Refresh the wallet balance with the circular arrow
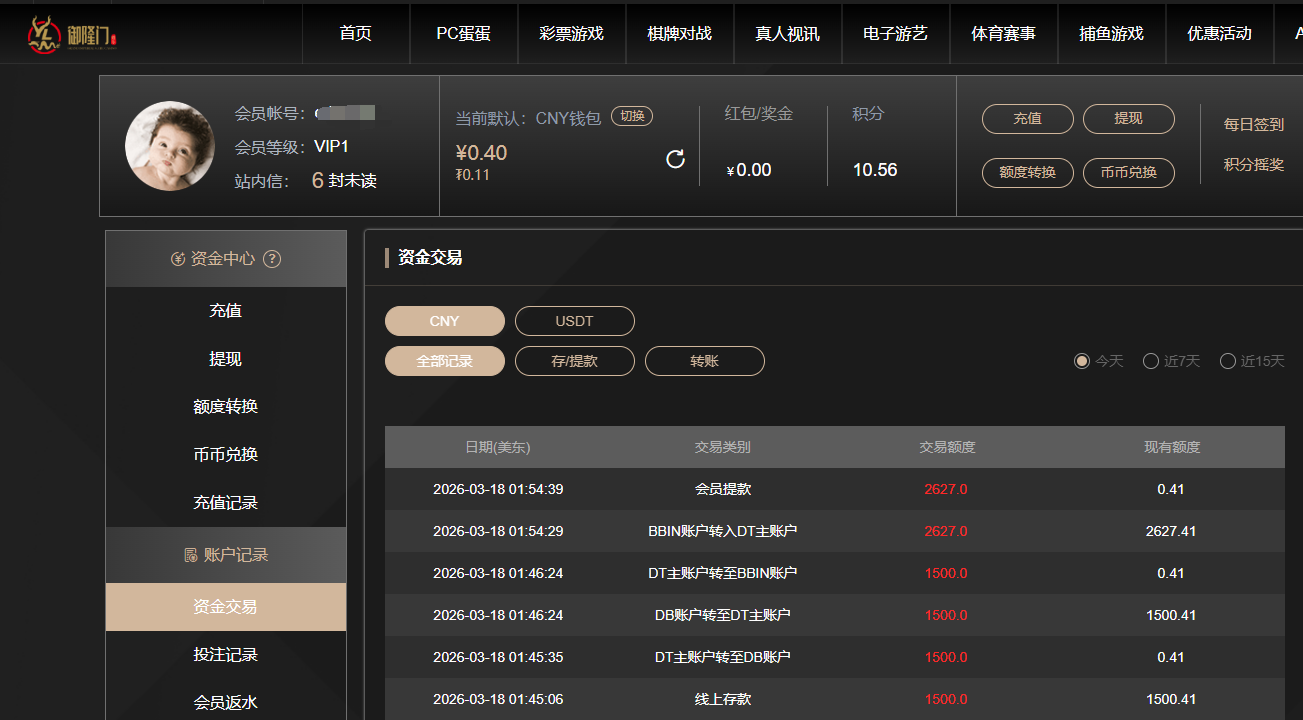The width and height of the screenshot is (1303, 720). 675,158
